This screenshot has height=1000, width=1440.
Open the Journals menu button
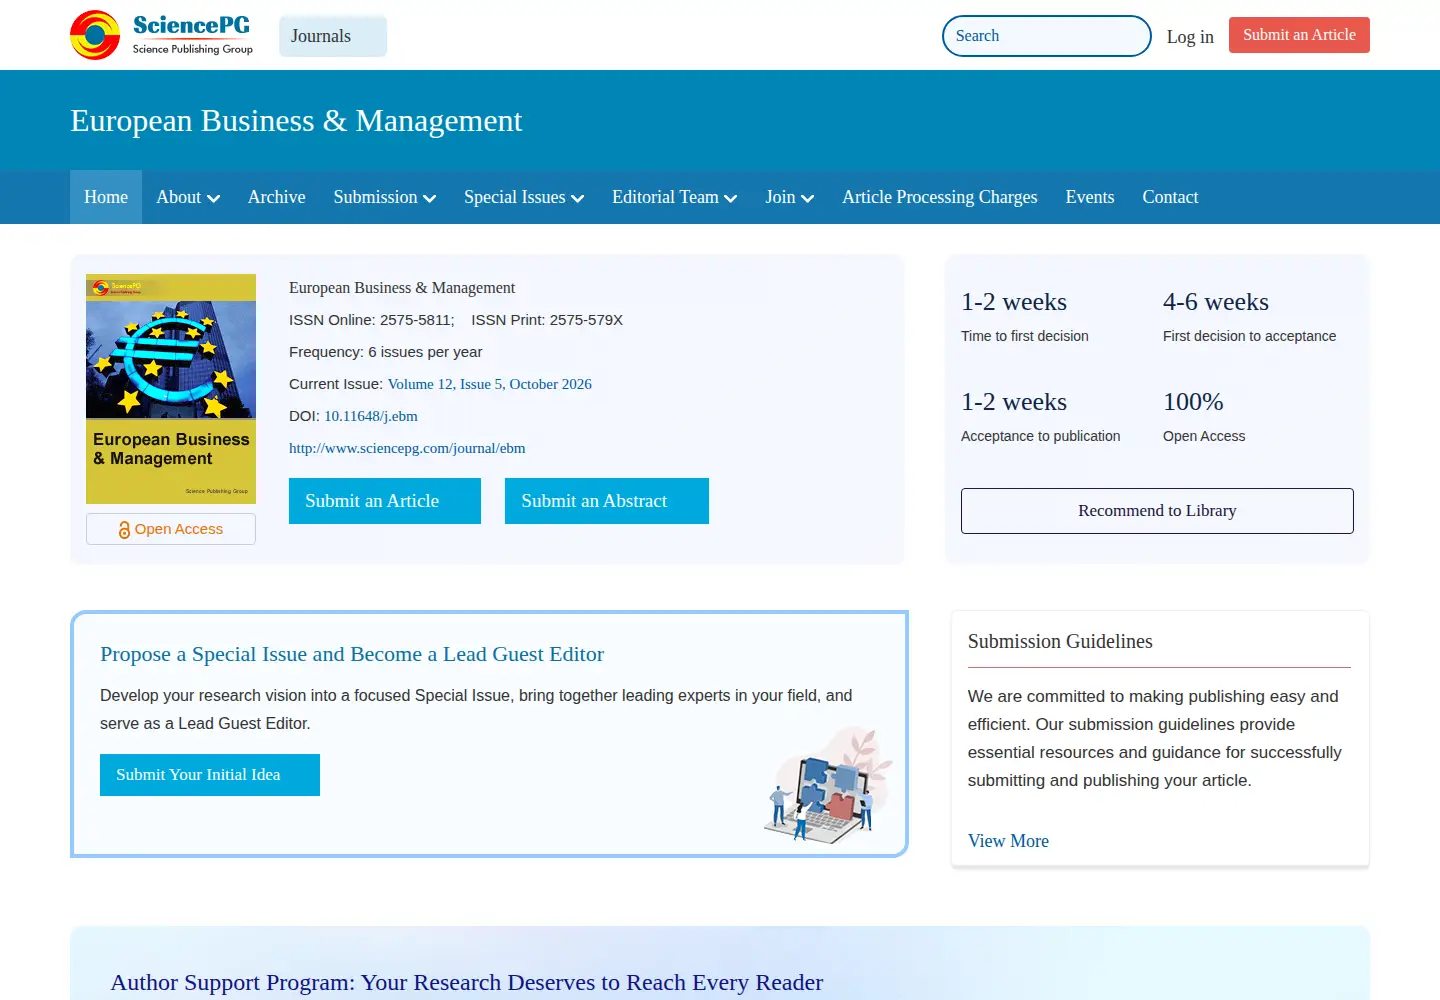[x=333, y=36]
